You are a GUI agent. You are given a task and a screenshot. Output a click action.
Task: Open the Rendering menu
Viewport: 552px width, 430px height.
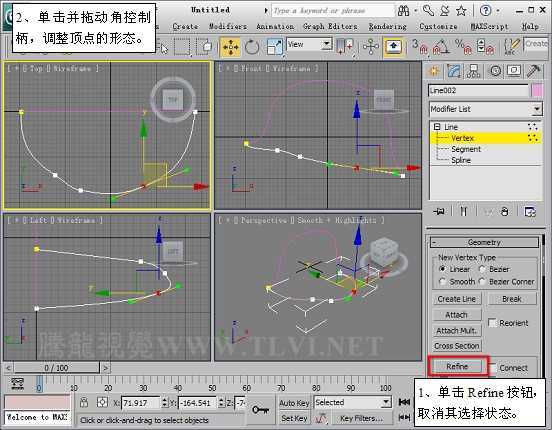[387, 26]
